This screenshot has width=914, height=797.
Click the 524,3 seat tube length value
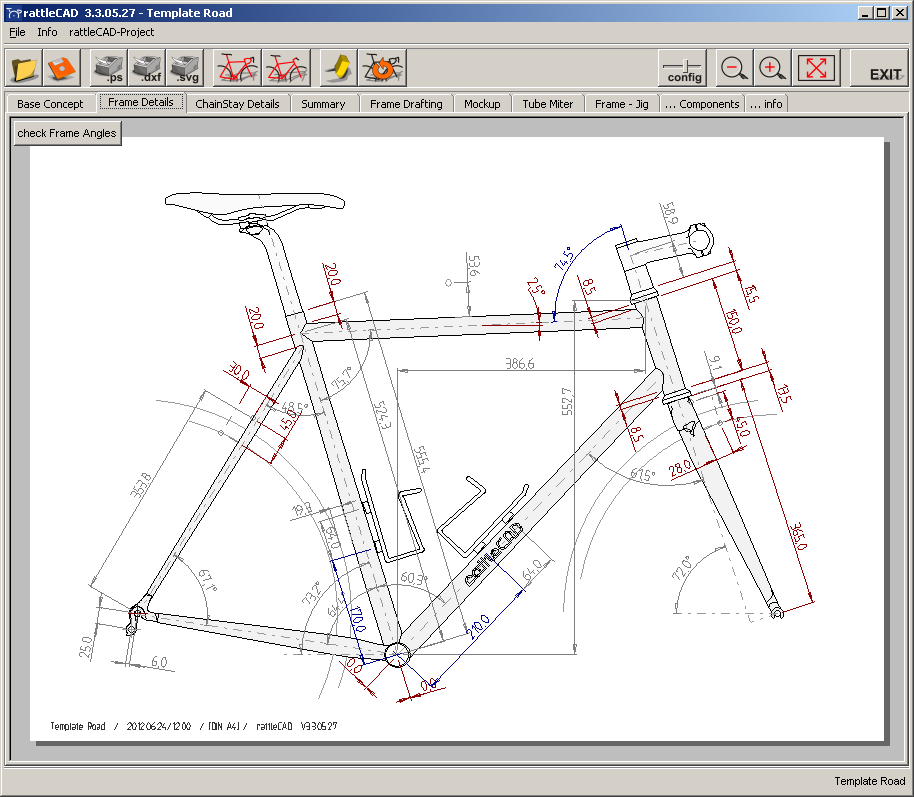[x=382, y=415]
